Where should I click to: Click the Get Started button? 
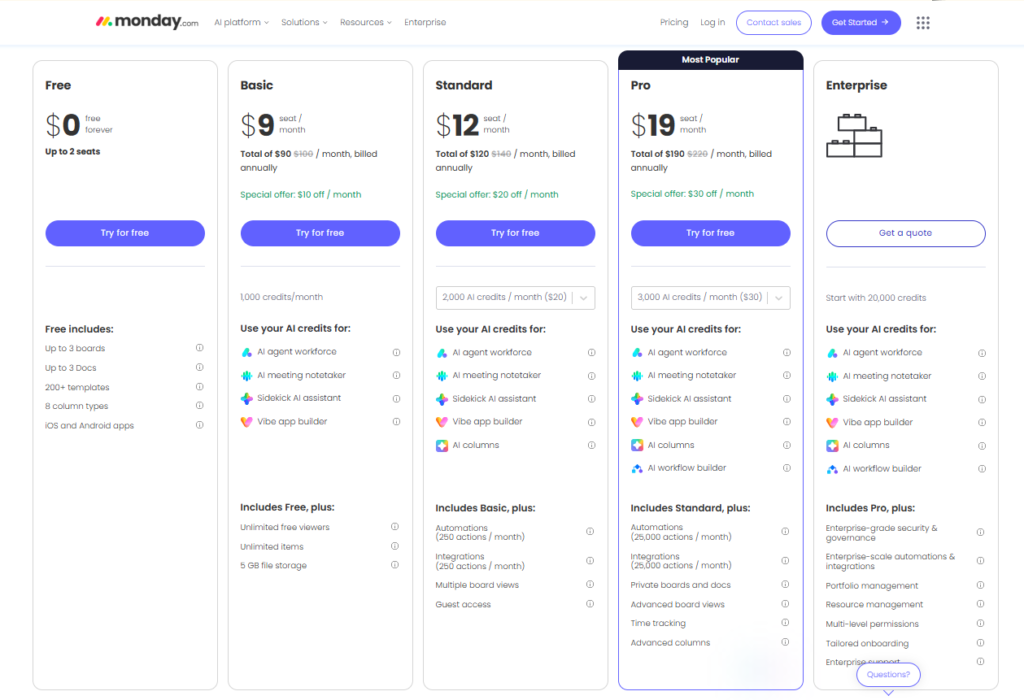pos(861,22)
